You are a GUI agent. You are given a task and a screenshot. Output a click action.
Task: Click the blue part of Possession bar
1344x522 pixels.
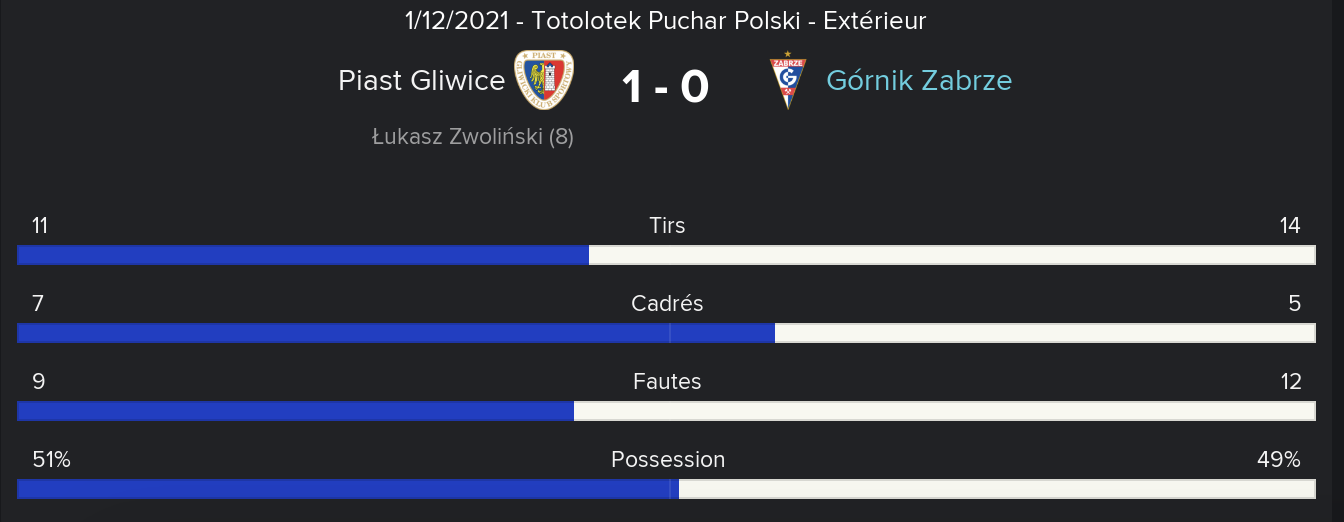point(348,489)
